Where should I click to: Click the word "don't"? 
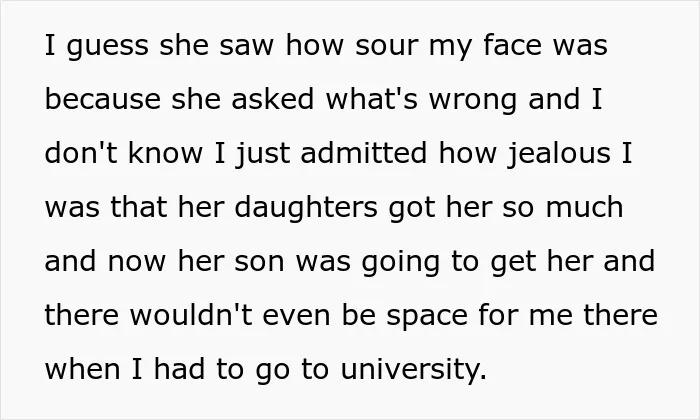[x=81, y=153]
